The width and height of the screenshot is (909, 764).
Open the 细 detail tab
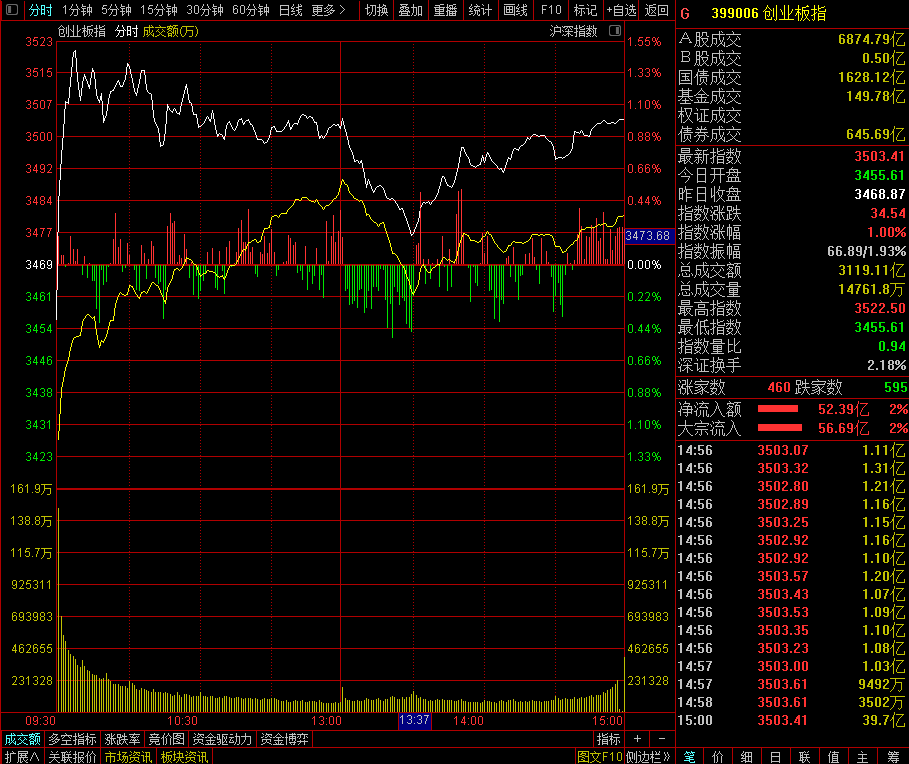(x=747, y=757)
